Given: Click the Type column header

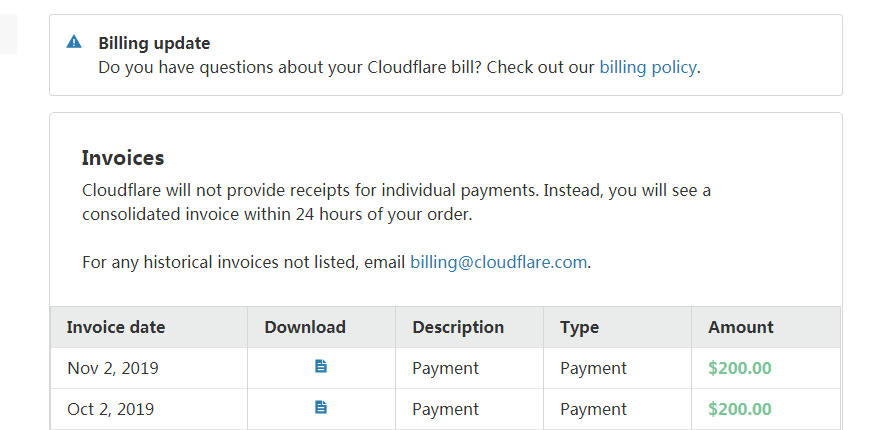Looking at the screenshot, I should [x=579, y=327].
